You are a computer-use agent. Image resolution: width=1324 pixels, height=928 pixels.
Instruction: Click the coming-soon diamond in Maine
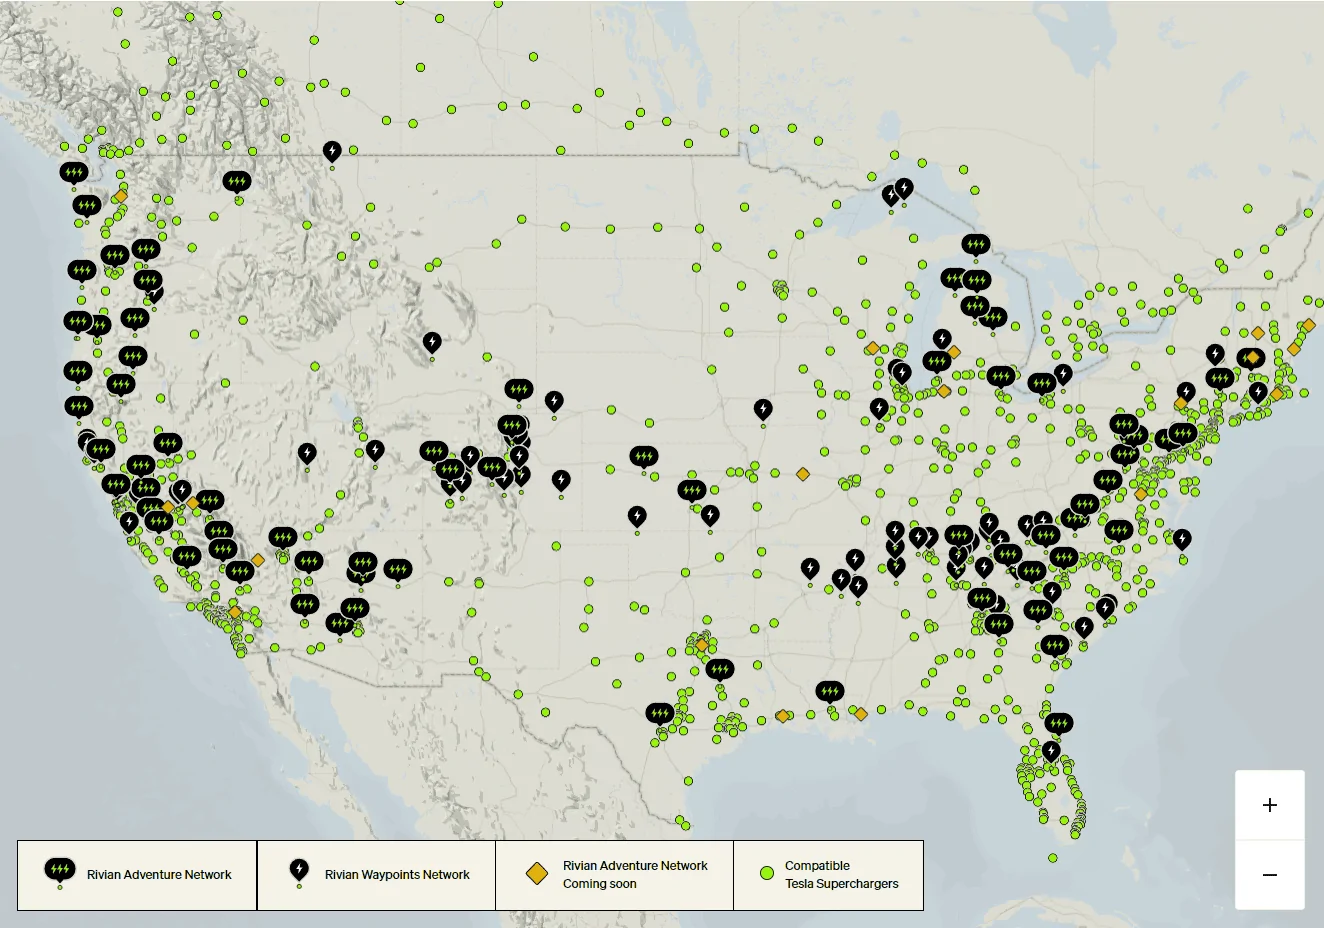(x=1308, y=325)
